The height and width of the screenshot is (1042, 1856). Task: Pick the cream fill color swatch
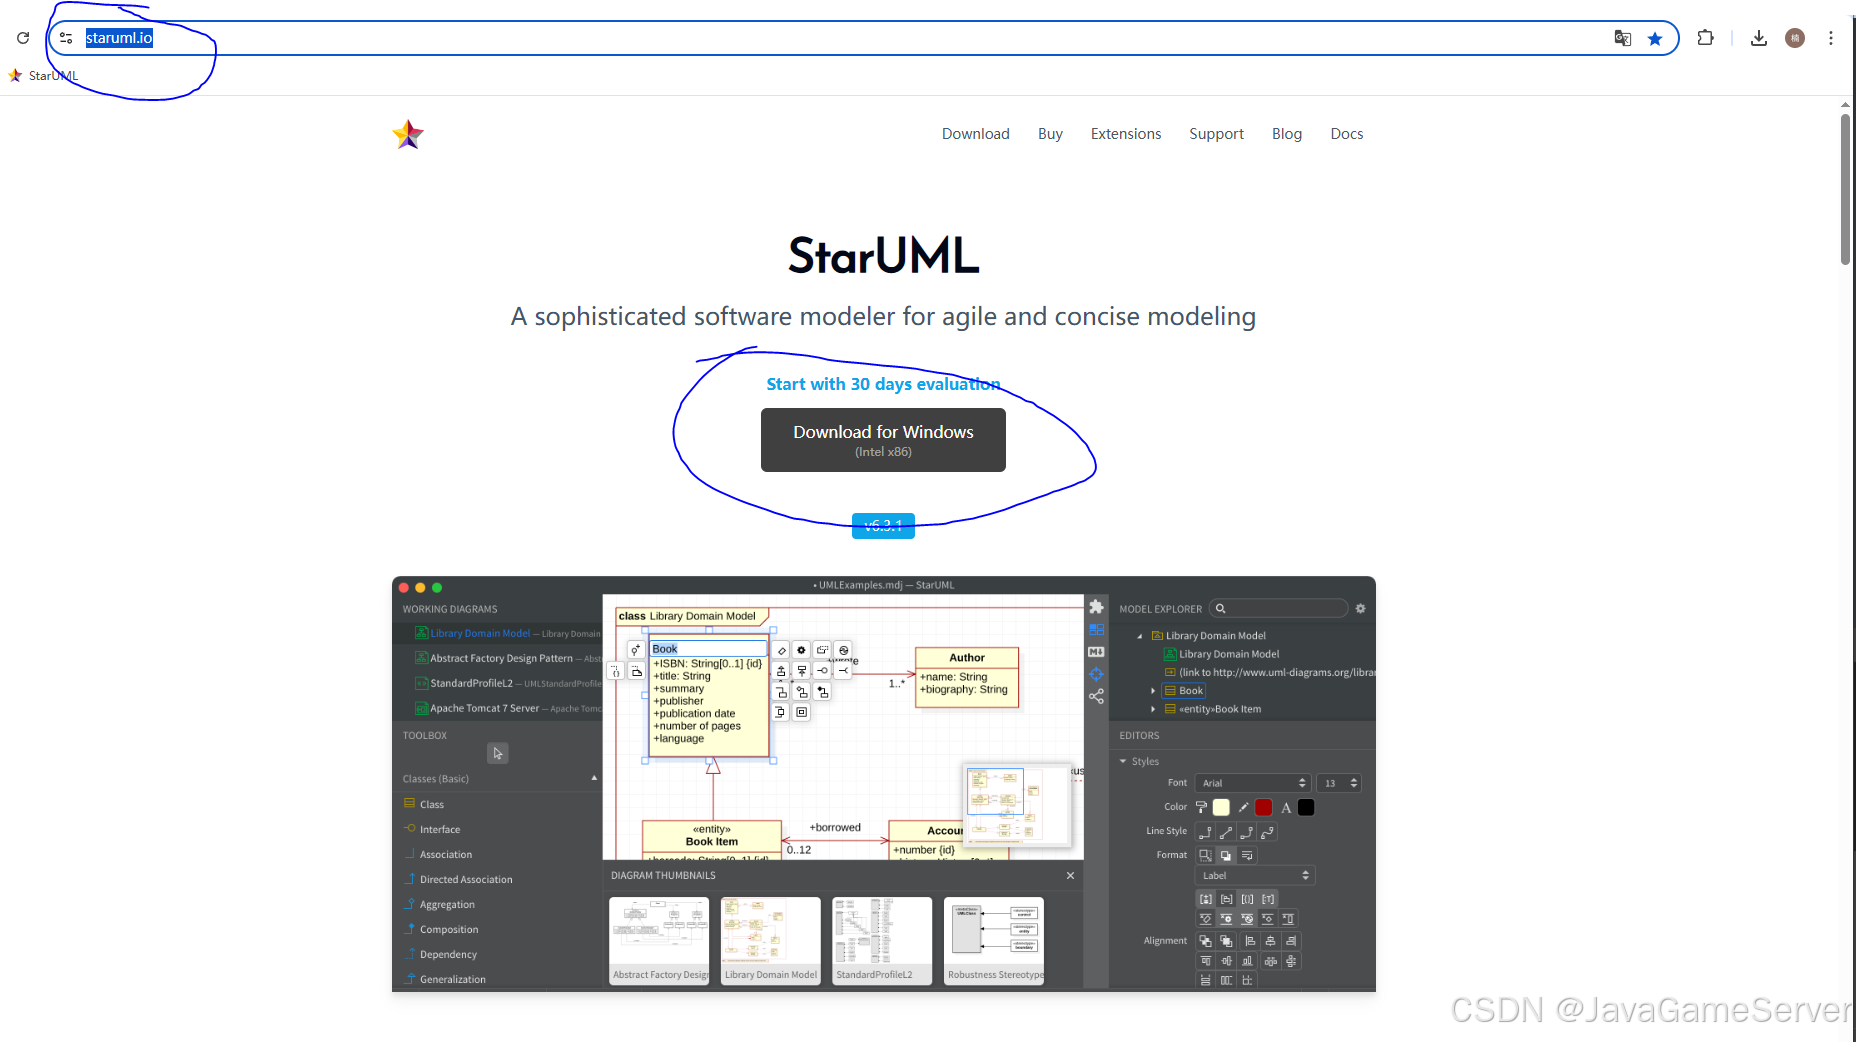tap(1221, 808)
